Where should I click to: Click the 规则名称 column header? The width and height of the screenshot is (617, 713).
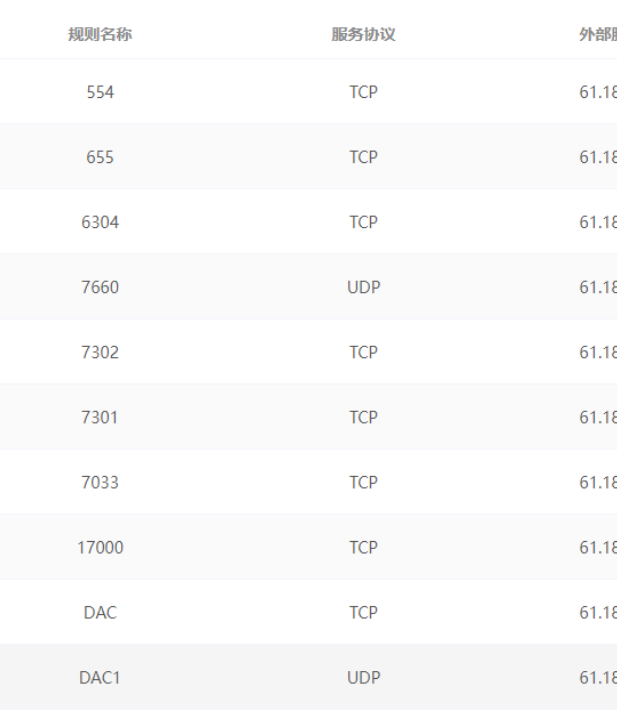[x=100, y=35]
